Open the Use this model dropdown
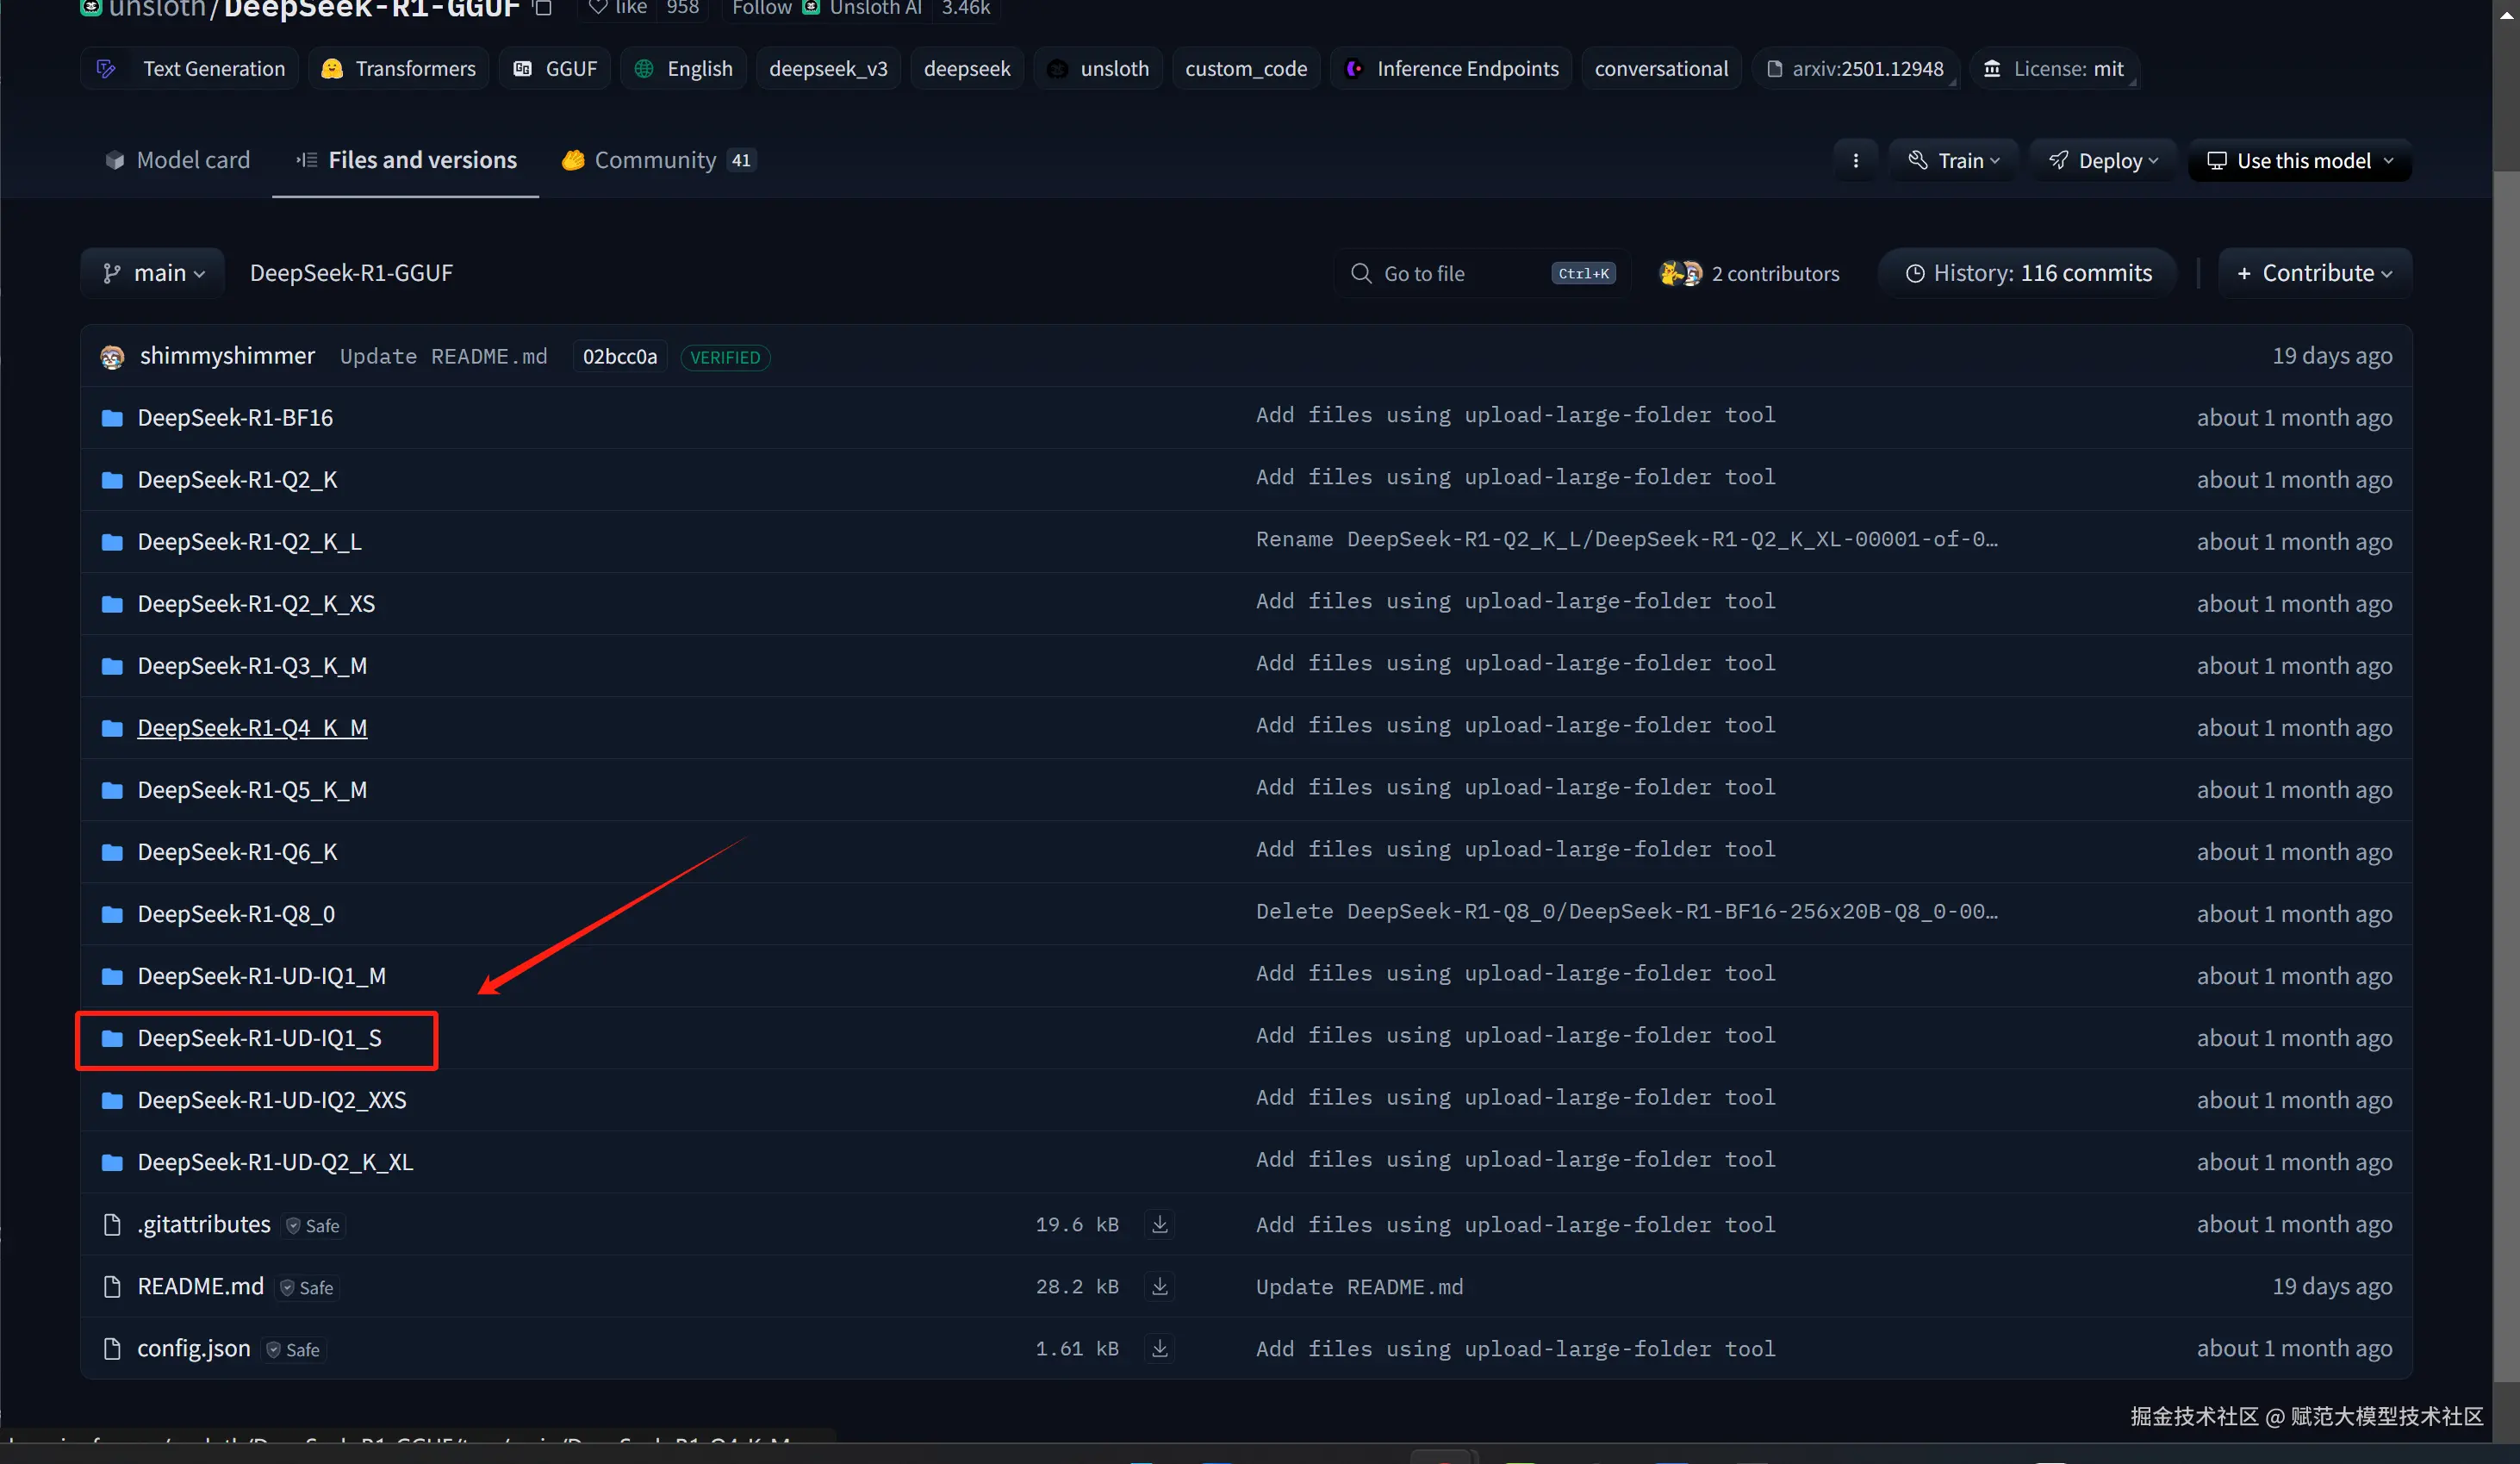Screen dimensions: 2520x1464 click(x=2300, y=161)
